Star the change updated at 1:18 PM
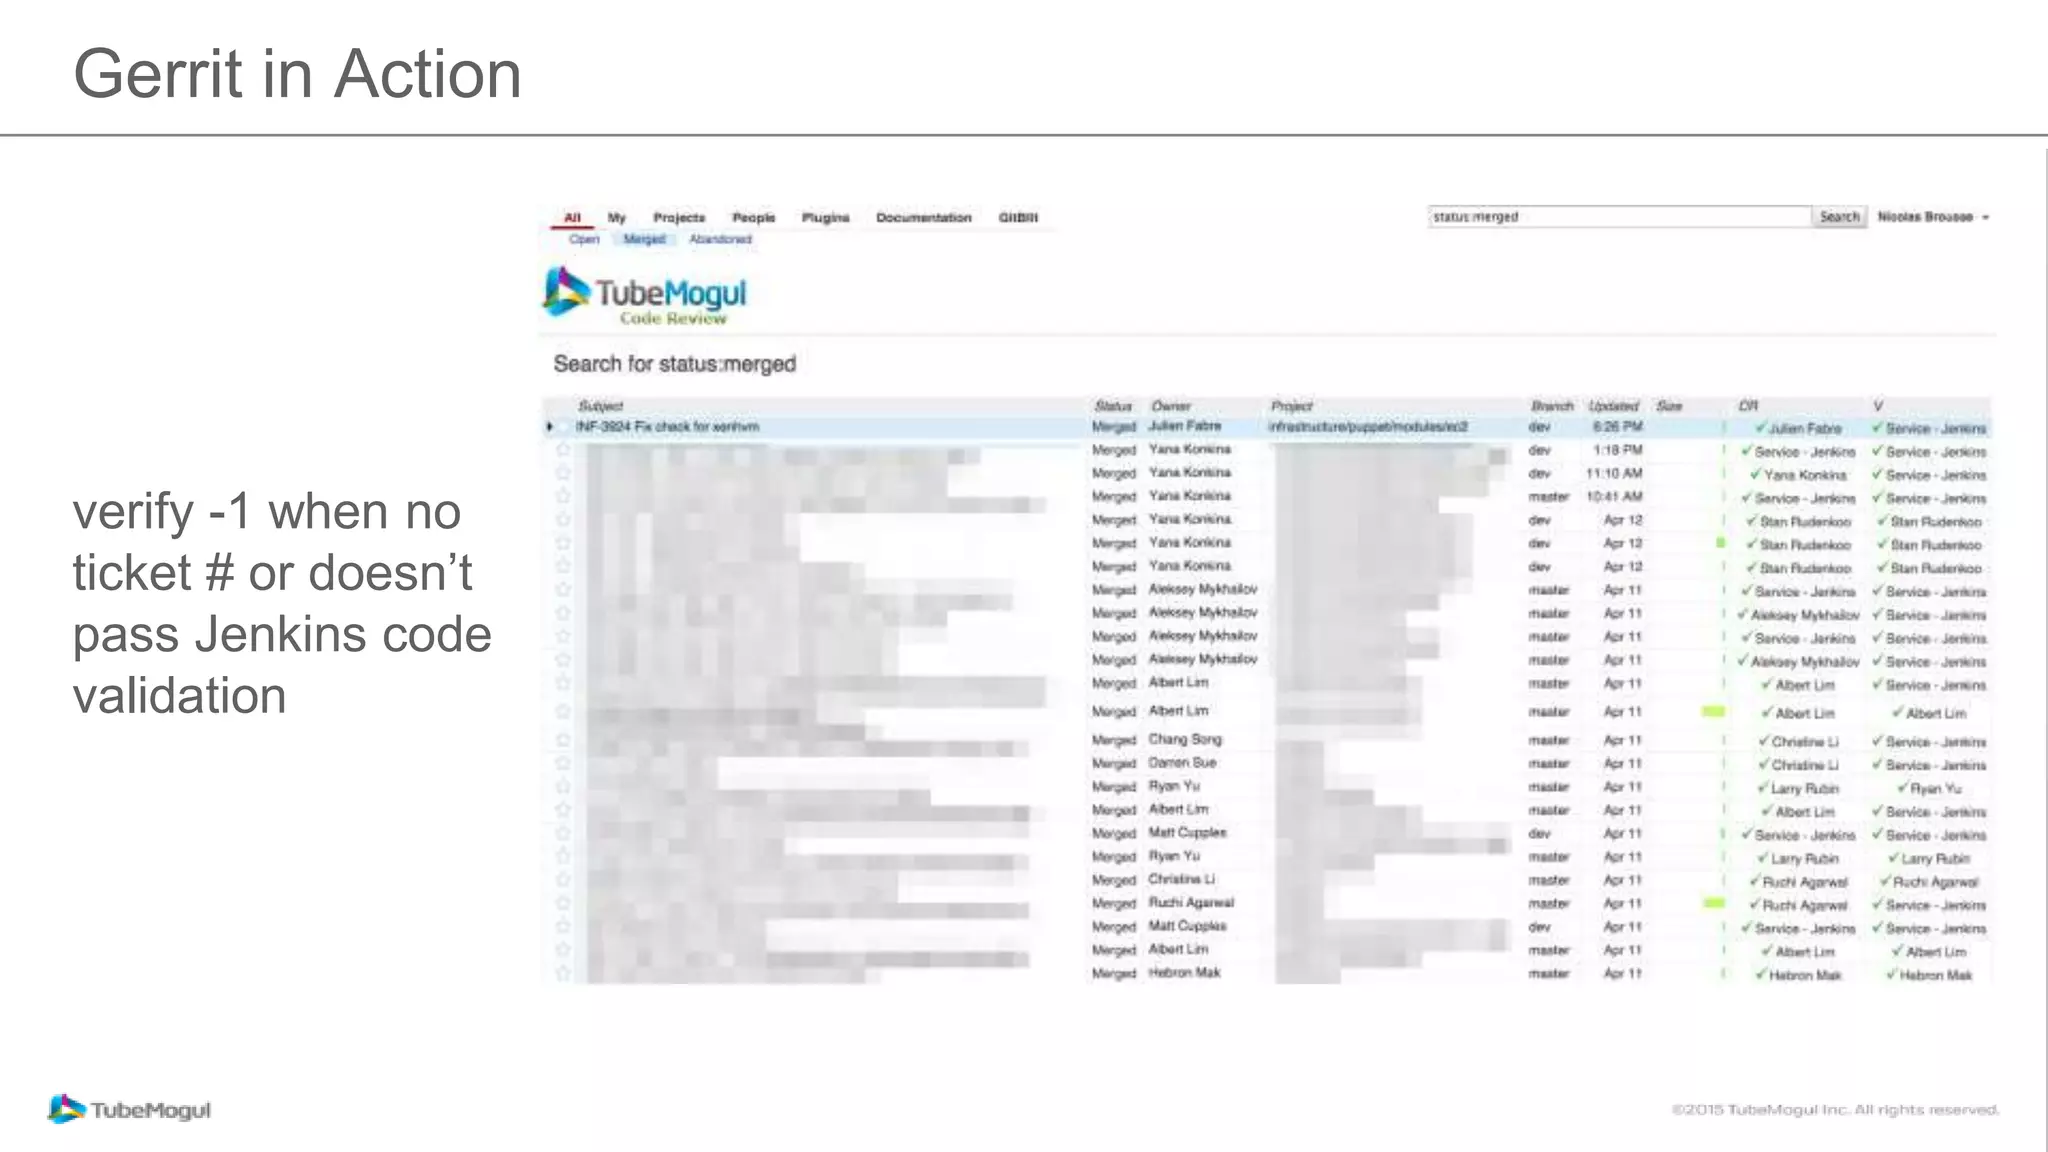 pyautogui.click(x=563, y=450)
